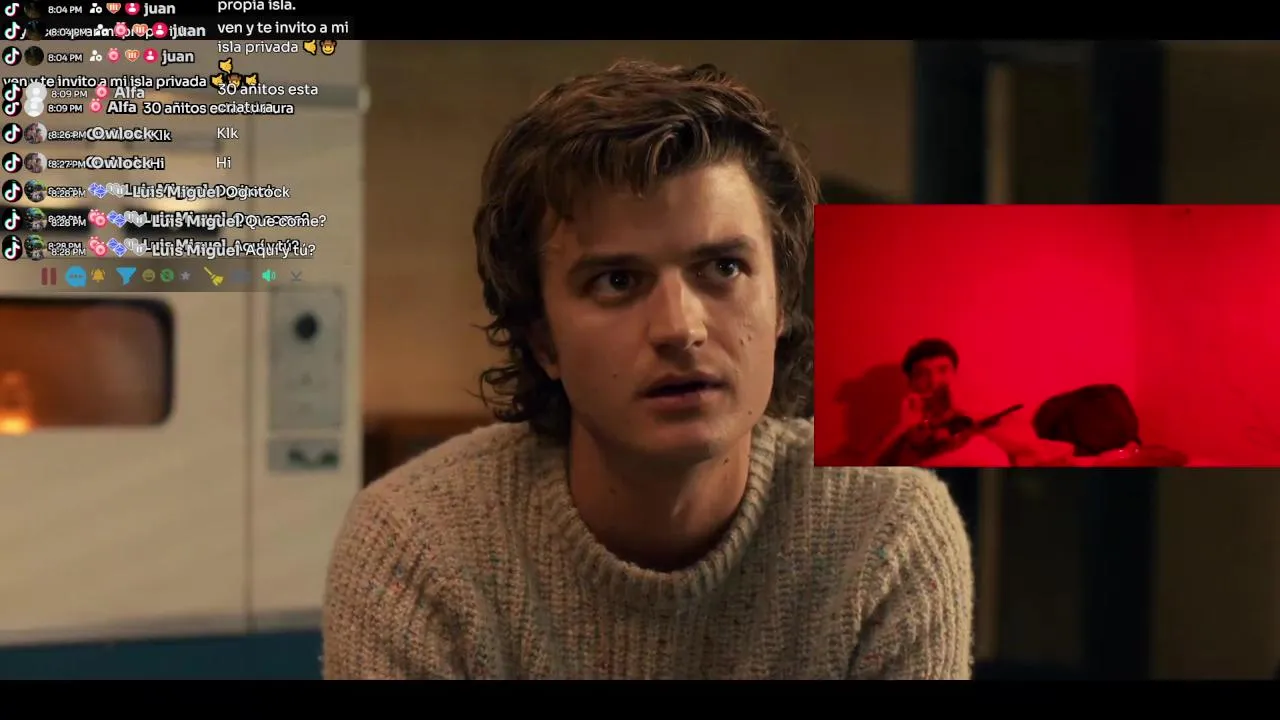Image resolution: width=1280 pixels, height=720 pixels.
Task: Toggle the notification bell in chat toolbar
Action: [99, 276]
